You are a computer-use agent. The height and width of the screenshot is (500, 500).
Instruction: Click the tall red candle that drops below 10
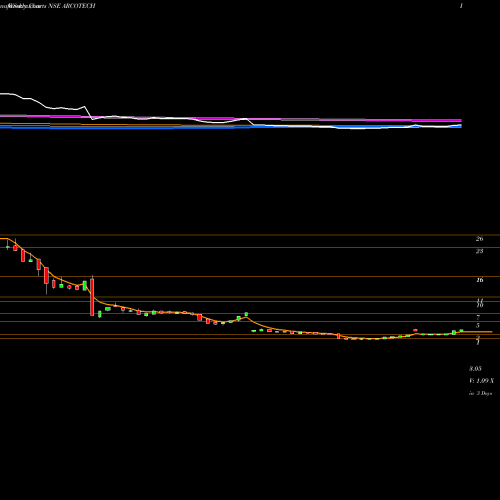coord(92,297)
